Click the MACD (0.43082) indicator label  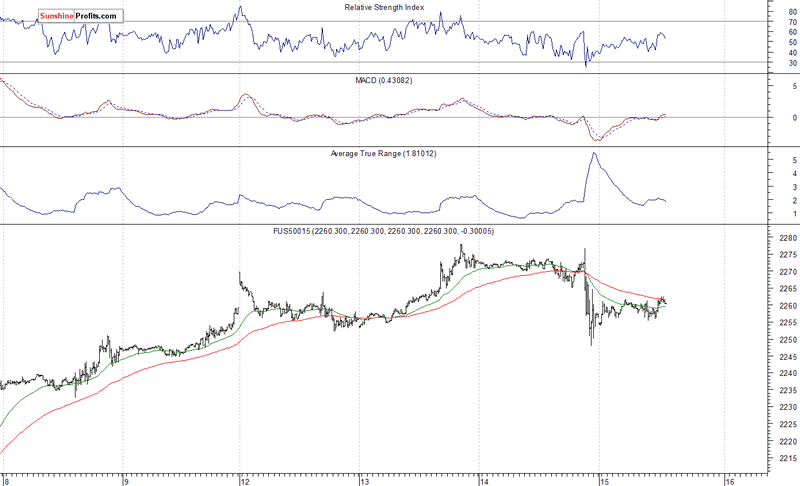[x=385, y=80]
